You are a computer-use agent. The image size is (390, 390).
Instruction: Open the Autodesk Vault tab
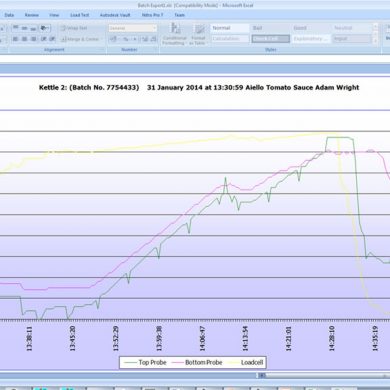[x=115, y=15]
